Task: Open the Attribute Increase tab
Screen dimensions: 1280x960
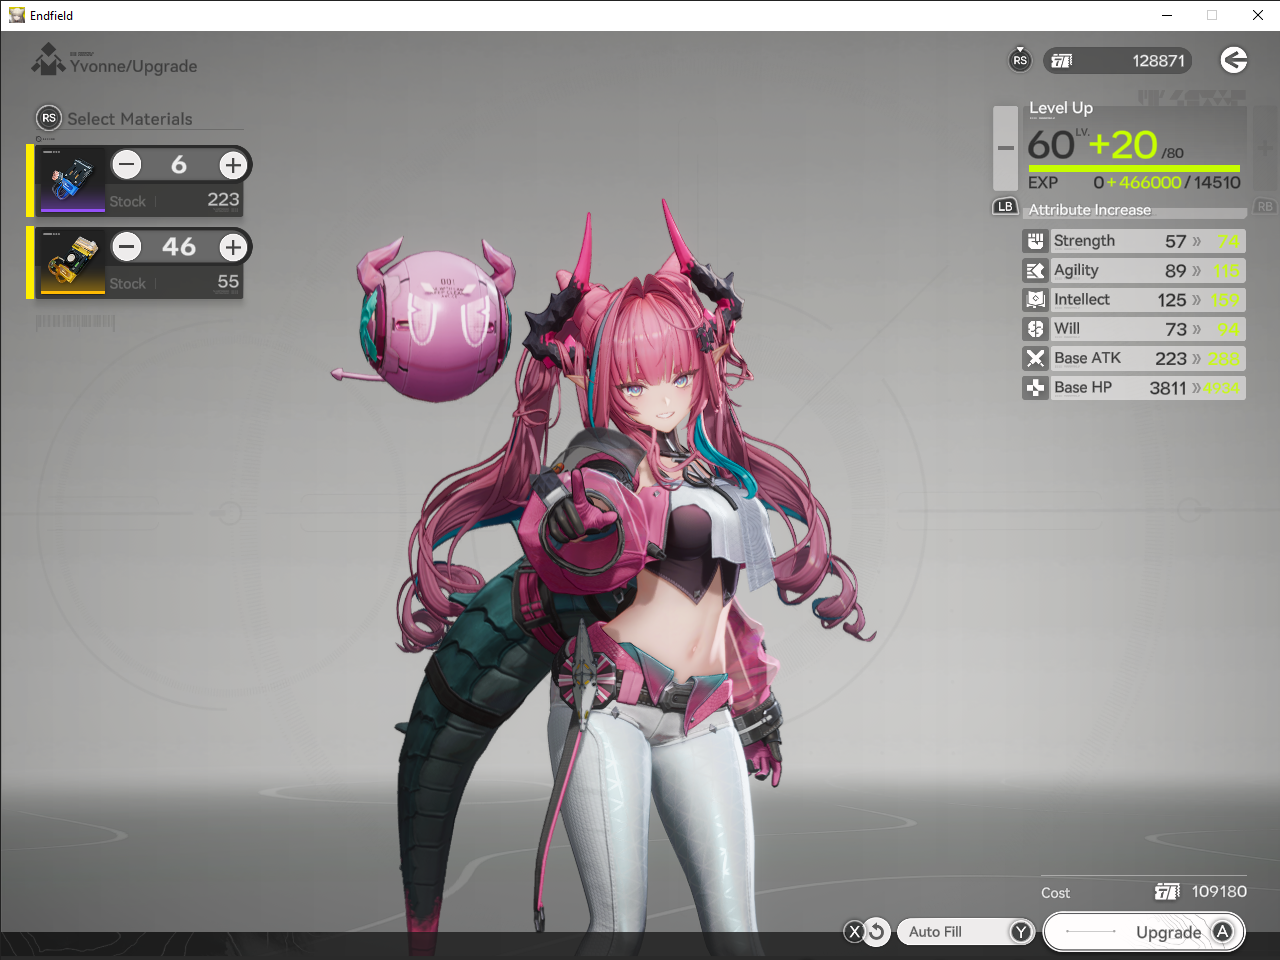Action: click(x=1137, y=210)
